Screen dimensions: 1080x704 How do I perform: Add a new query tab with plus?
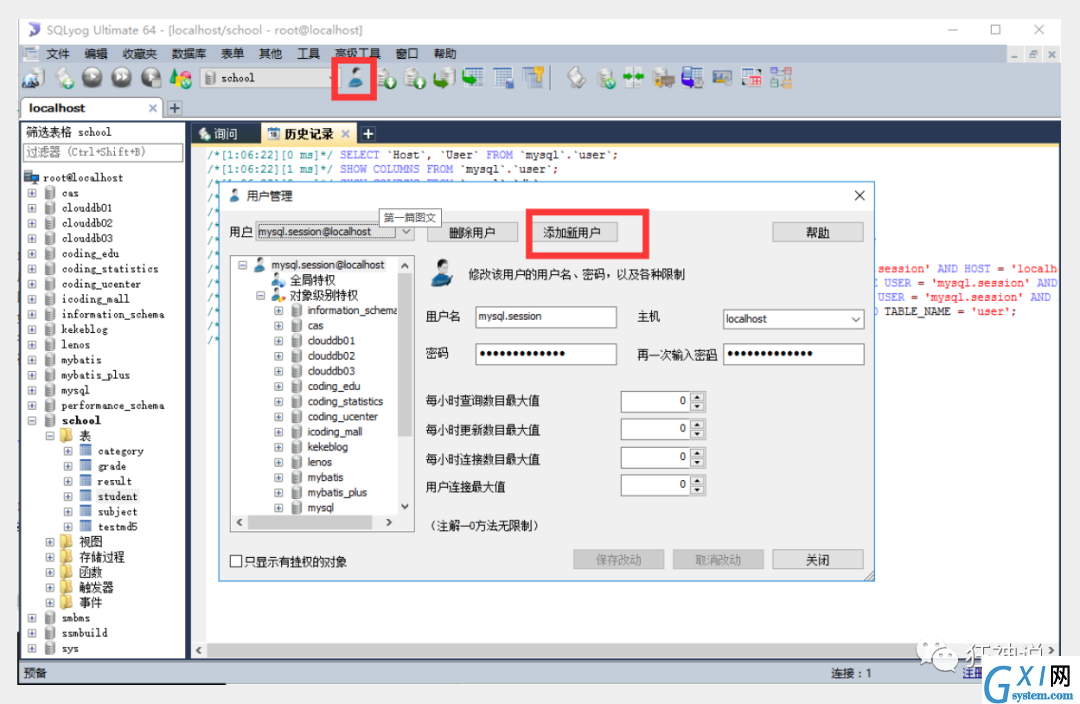pos(368,134)
